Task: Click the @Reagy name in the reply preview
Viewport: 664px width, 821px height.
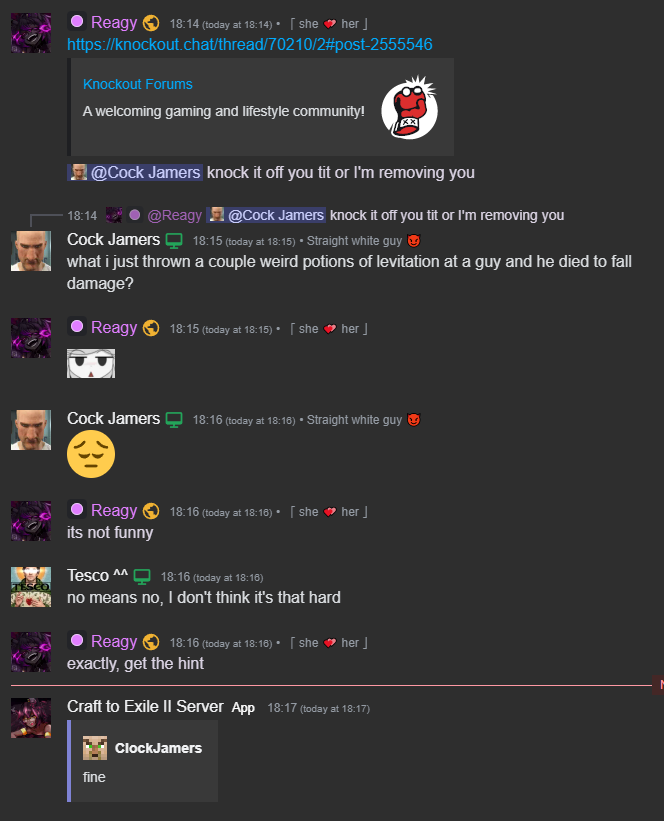Action: (174, 215)
